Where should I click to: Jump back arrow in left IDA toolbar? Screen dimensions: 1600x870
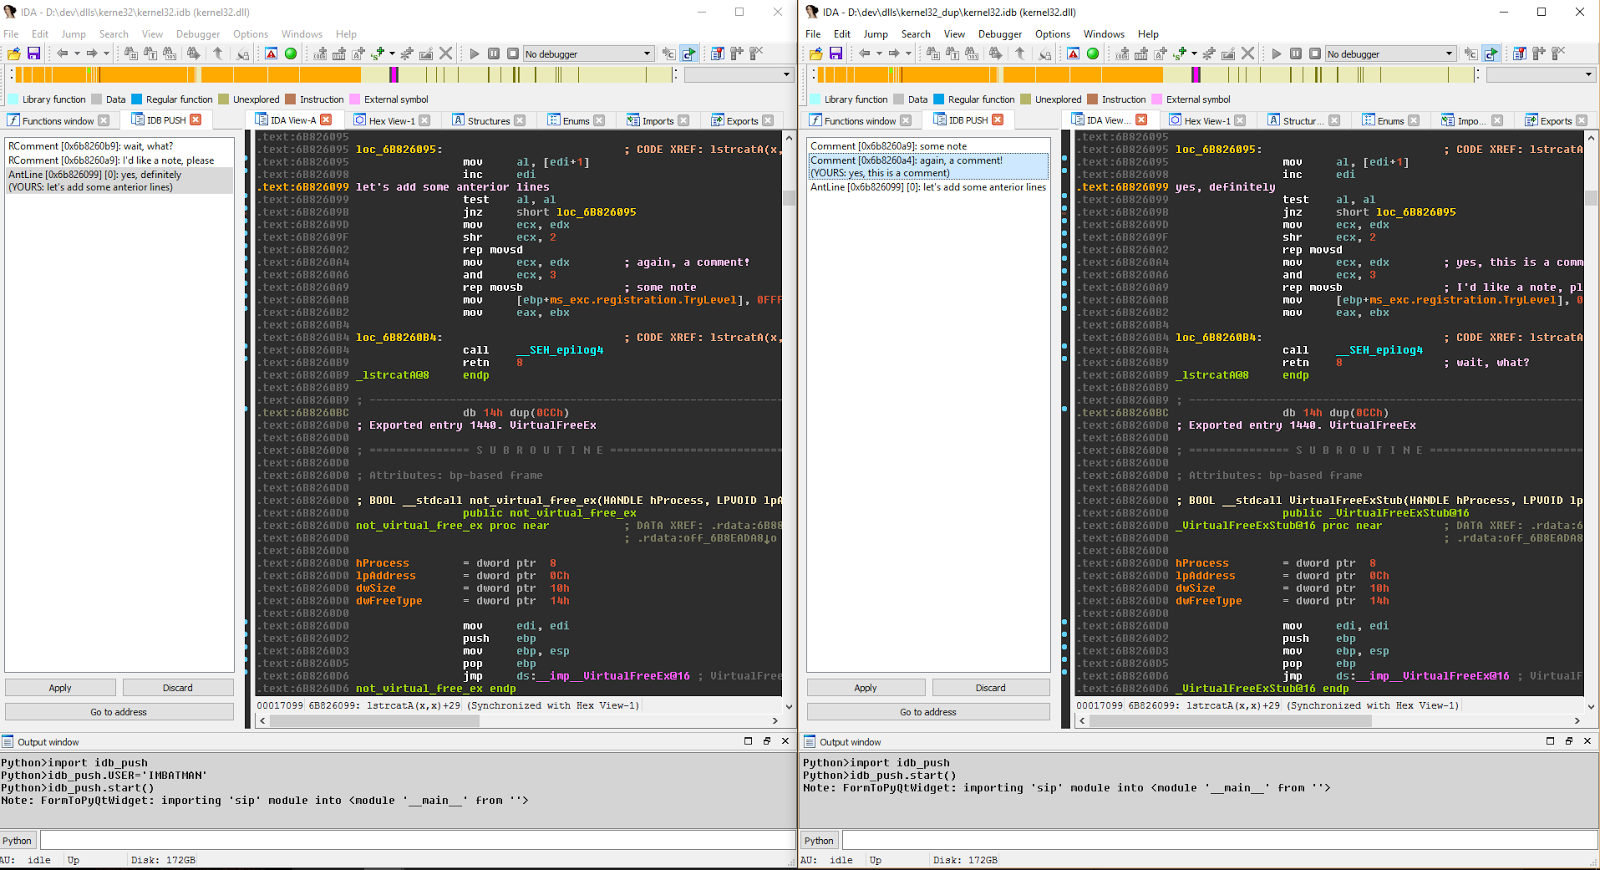63,54
